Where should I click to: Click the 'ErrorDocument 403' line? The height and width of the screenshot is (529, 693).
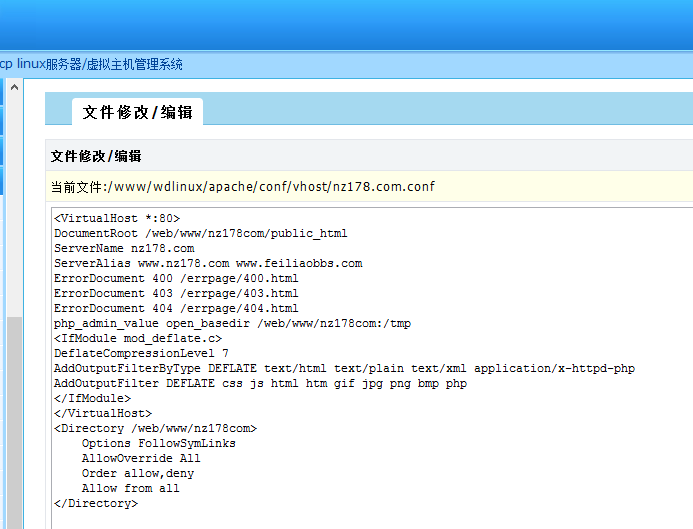176,293
